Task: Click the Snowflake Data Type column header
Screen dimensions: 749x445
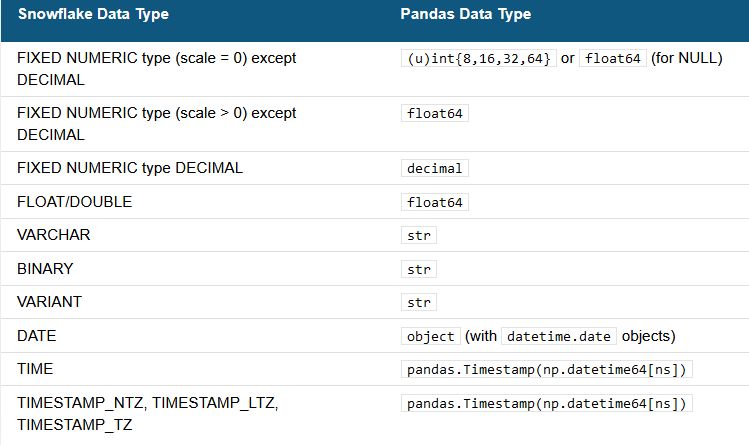Action: click(93, 14)
